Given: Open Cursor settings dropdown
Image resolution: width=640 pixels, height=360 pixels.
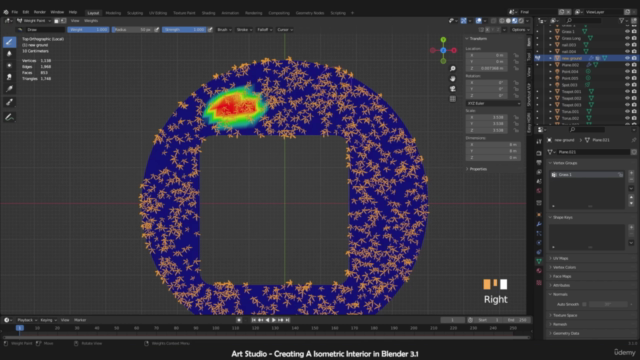Looking at the screenshot, I should click(284, 30).
